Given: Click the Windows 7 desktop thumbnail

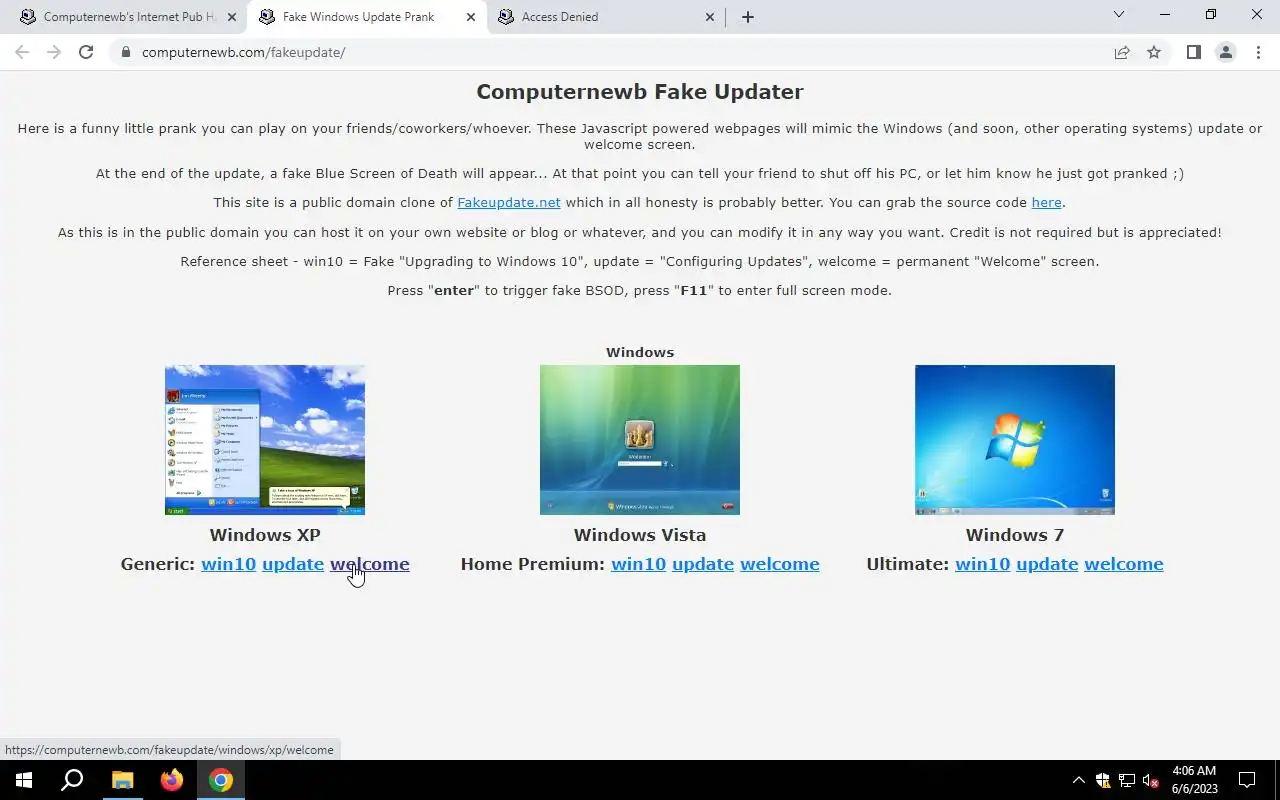Looking at the screenshot, I should 1015,440.
